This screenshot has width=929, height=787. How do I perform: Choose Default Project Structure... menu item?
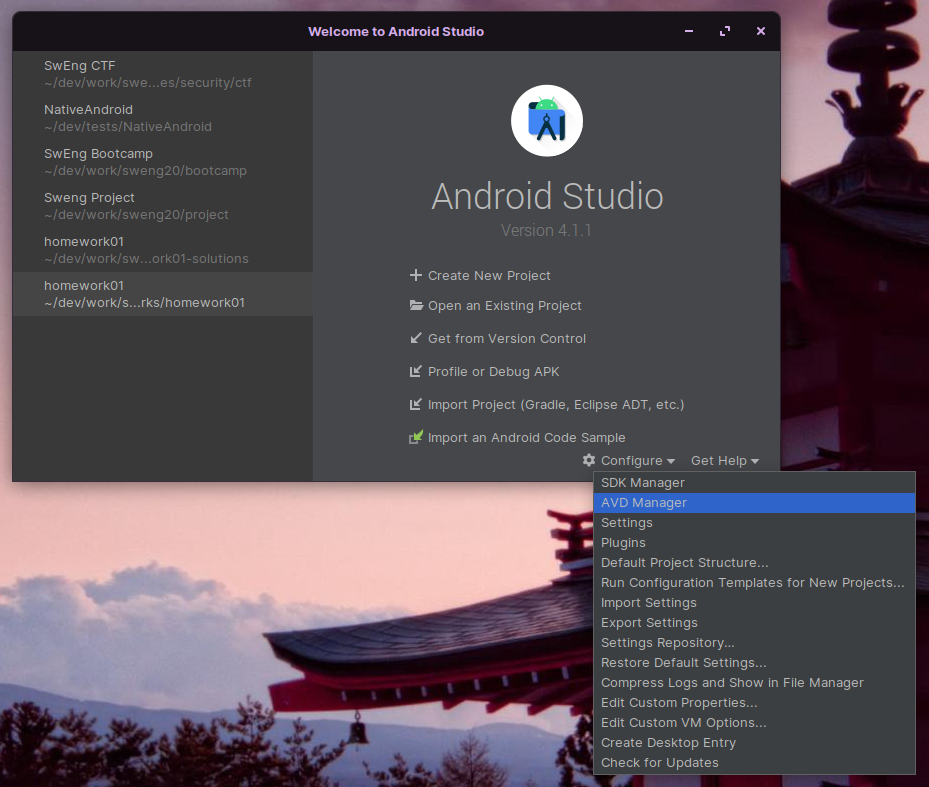754,562
